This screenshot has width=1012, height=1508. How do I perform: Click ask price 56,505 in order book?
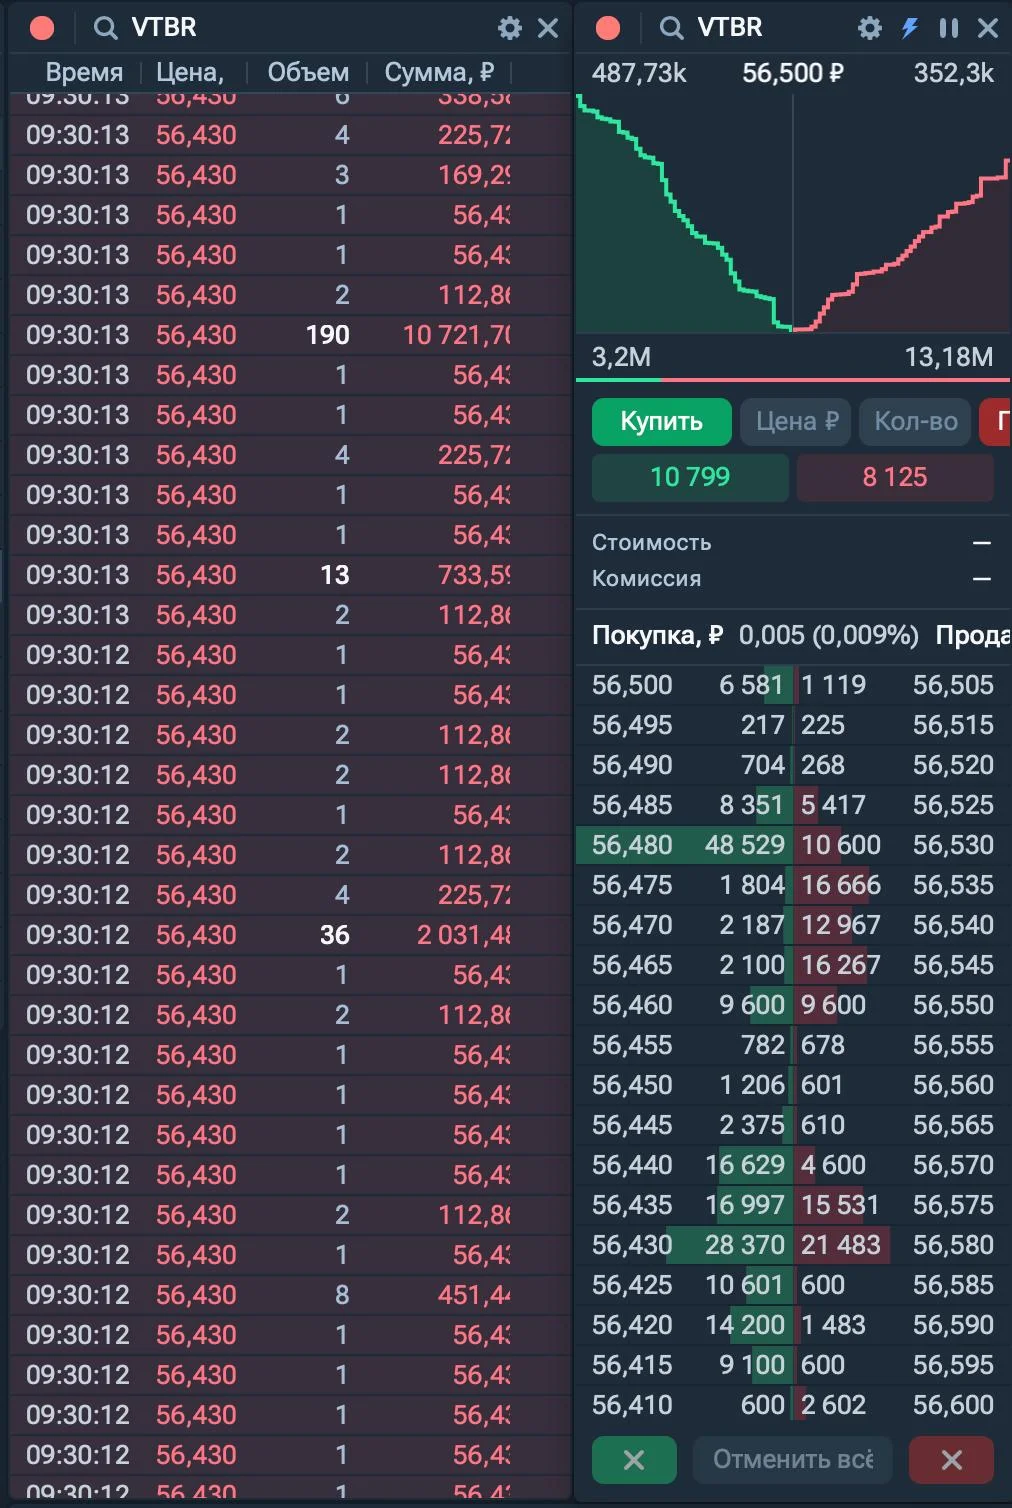953,685
